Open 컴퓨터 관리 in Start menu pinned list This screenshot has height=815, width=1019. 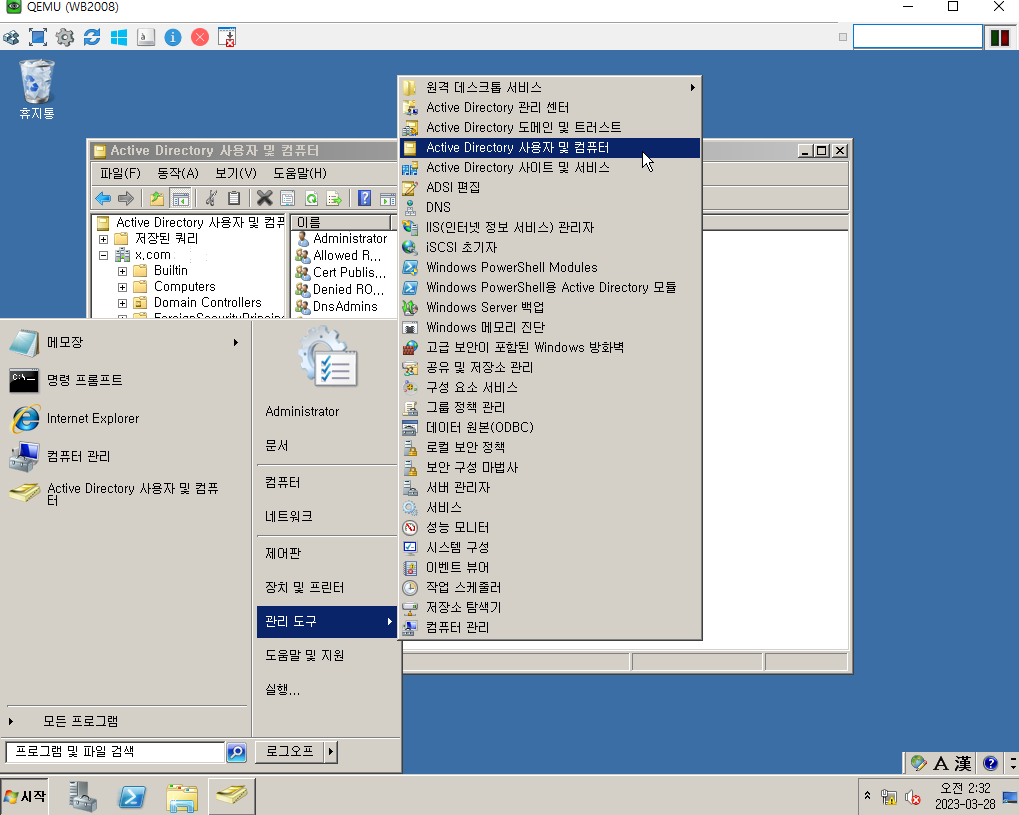(125, 456)
